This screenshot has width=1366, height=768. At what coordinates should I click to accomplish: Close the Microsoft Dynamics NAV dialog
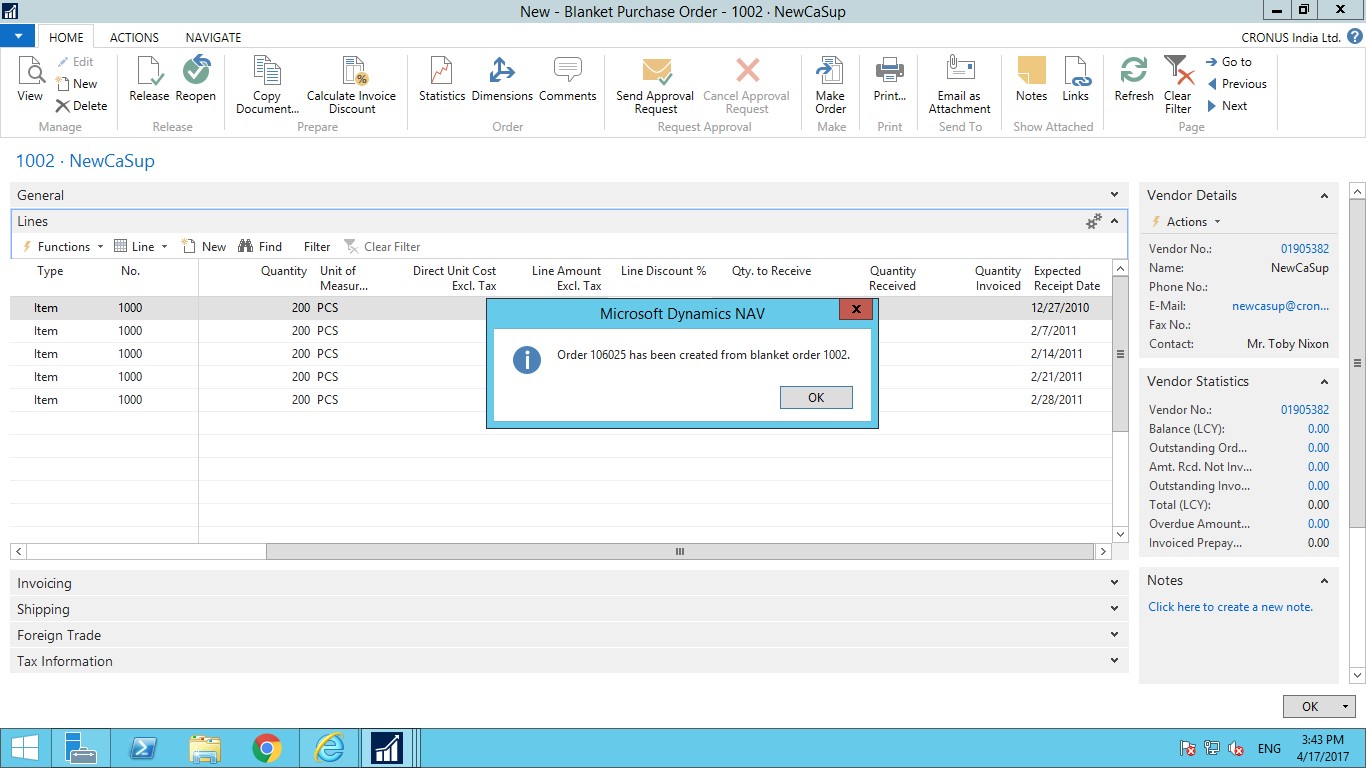pyautogui.click(x=855, y=310)
